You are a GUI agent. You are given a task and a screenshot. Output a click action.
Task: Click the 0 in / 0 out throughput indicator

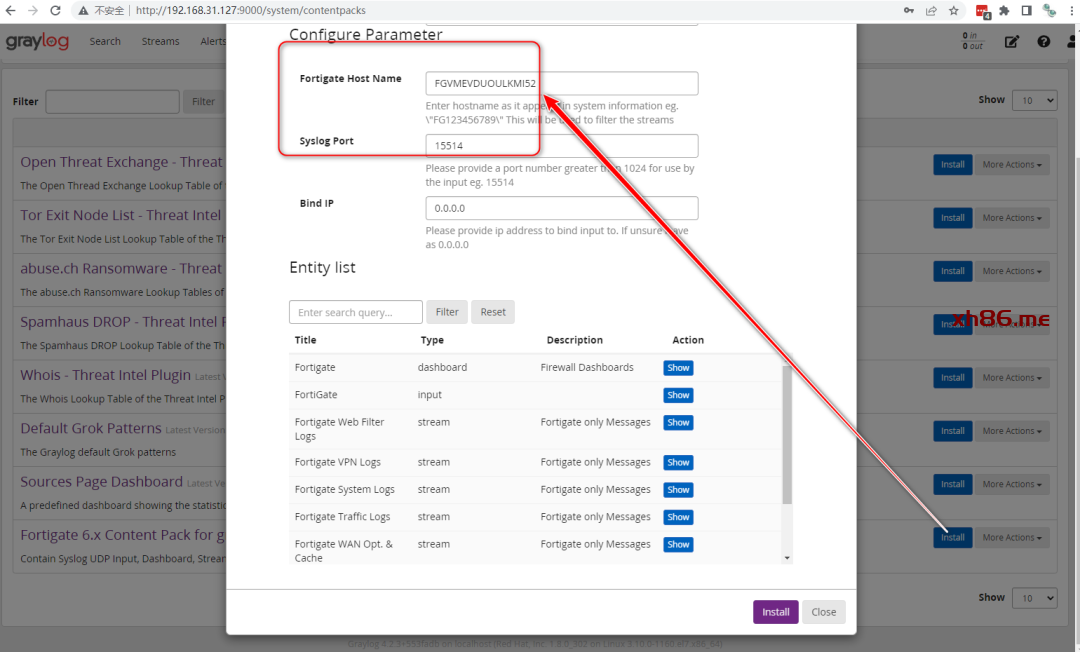coord(973,41)
